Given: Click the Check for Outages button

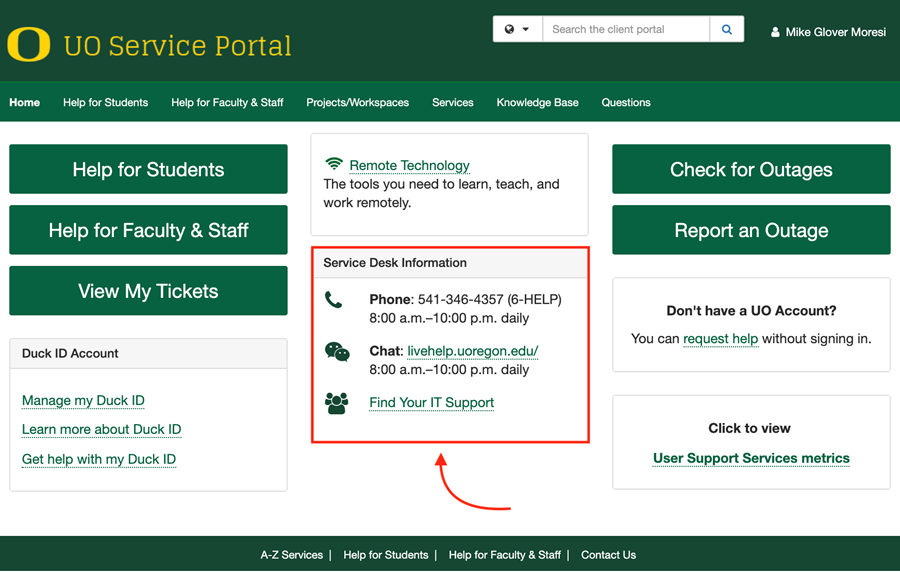Looking at the screenshot, I should tap(751, 169).
